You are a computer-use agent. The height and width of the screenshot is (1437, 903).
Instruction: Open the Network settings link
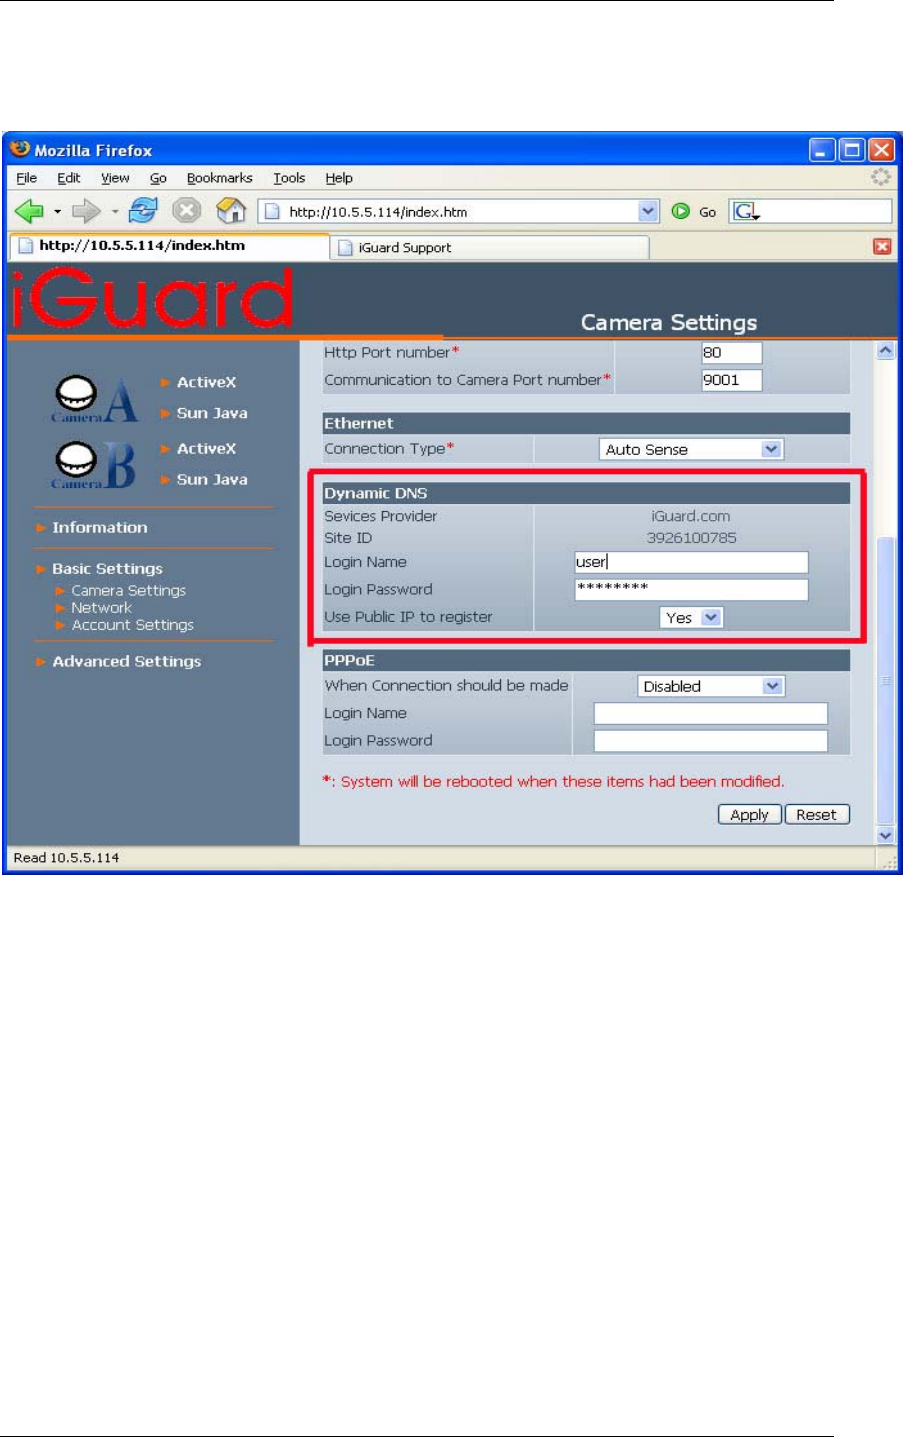pos(101,608)
